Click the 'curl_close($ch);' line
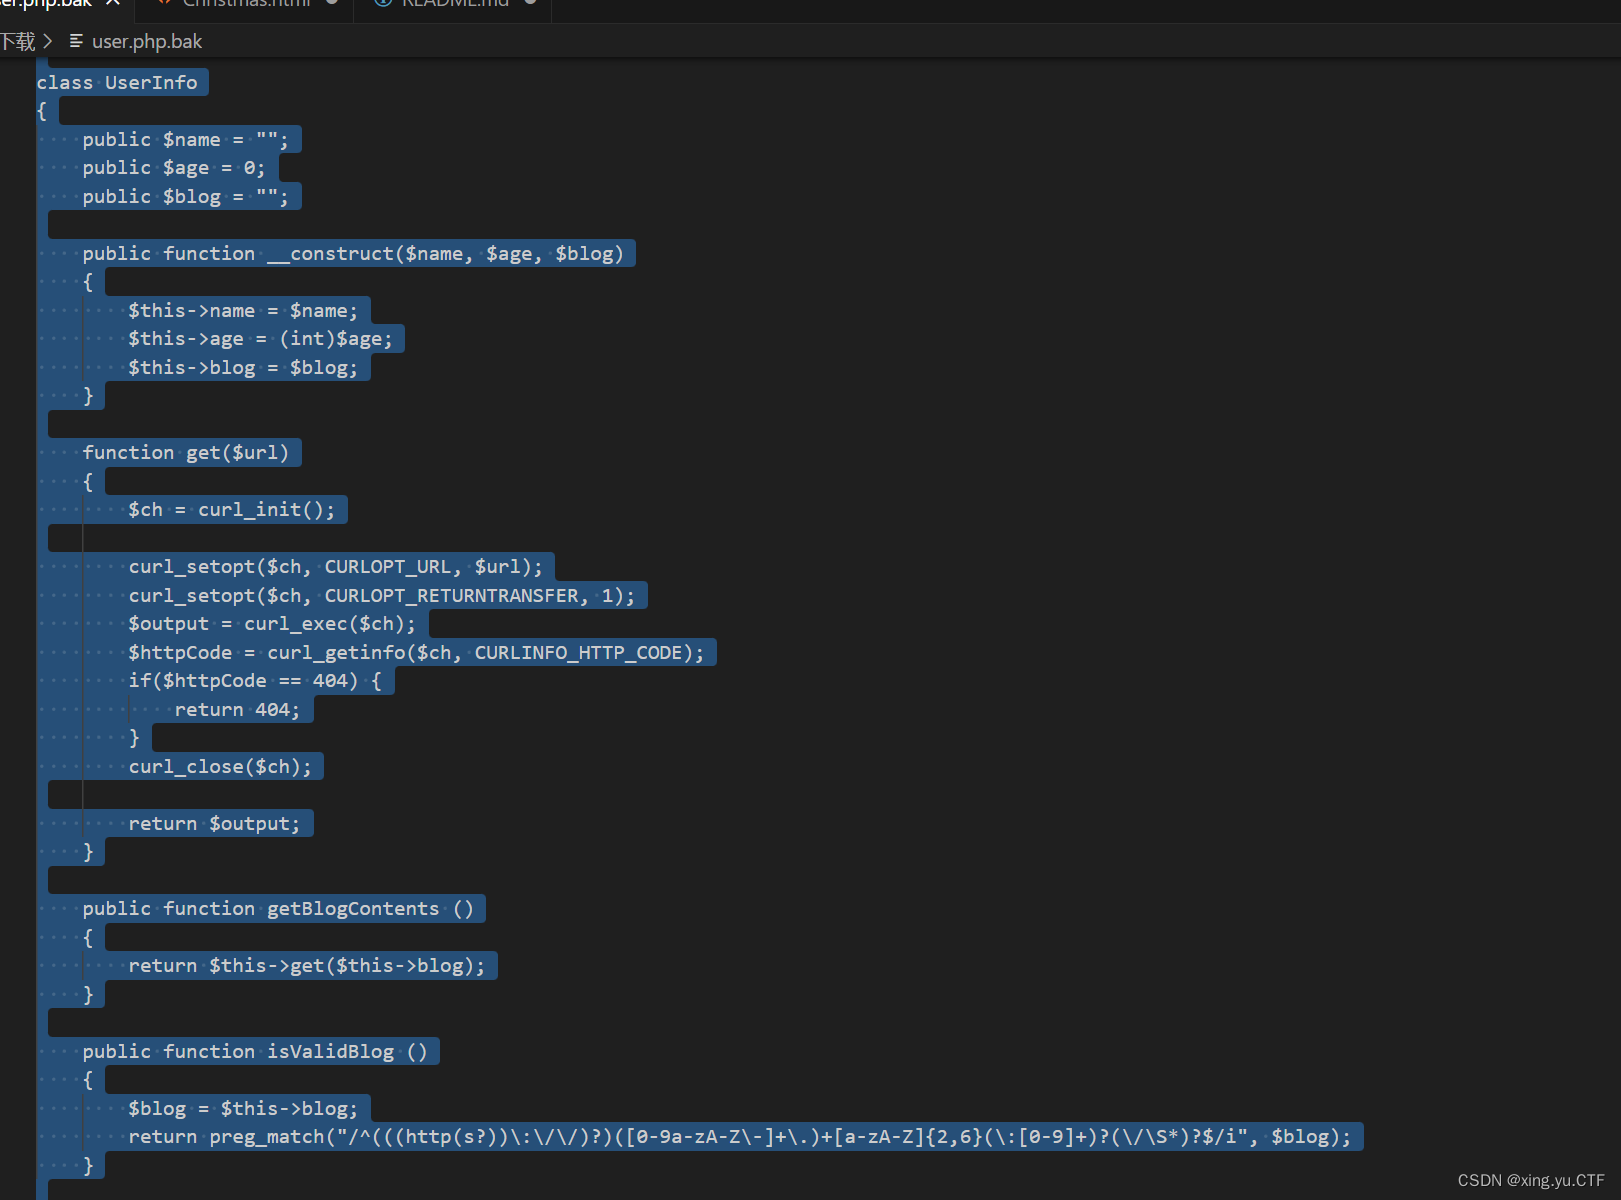1621x1200 pixels. coord(220,767)
